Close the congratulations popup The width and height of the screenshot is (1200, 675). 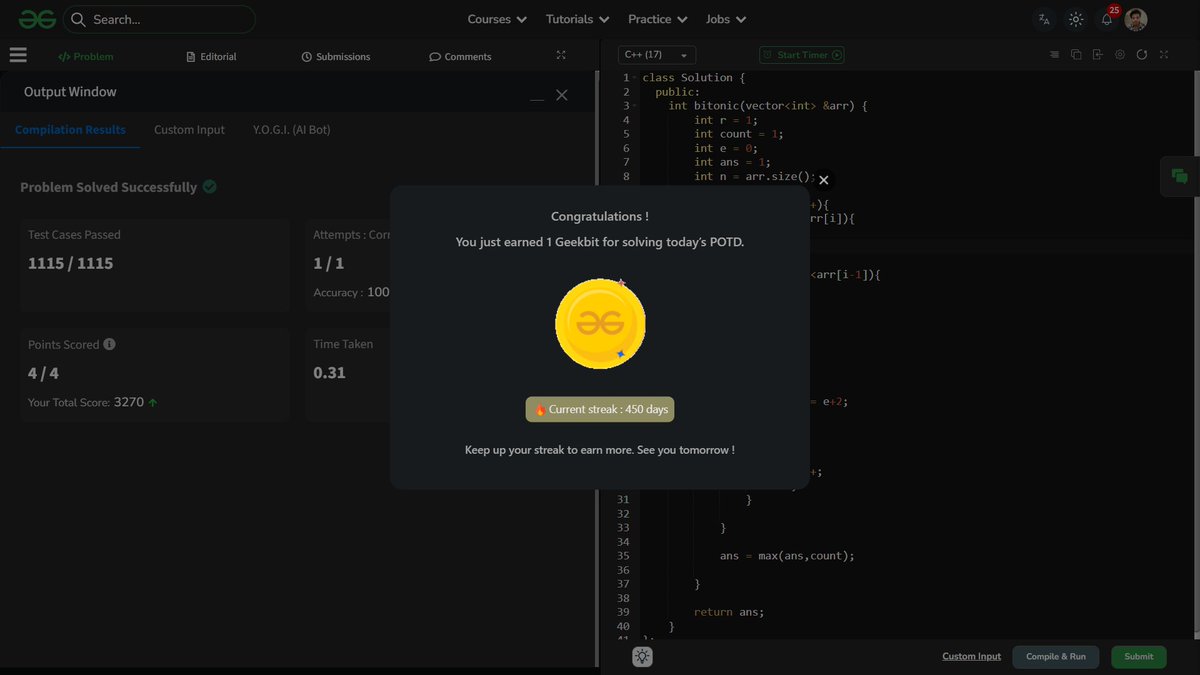click(x=824, y=180)
